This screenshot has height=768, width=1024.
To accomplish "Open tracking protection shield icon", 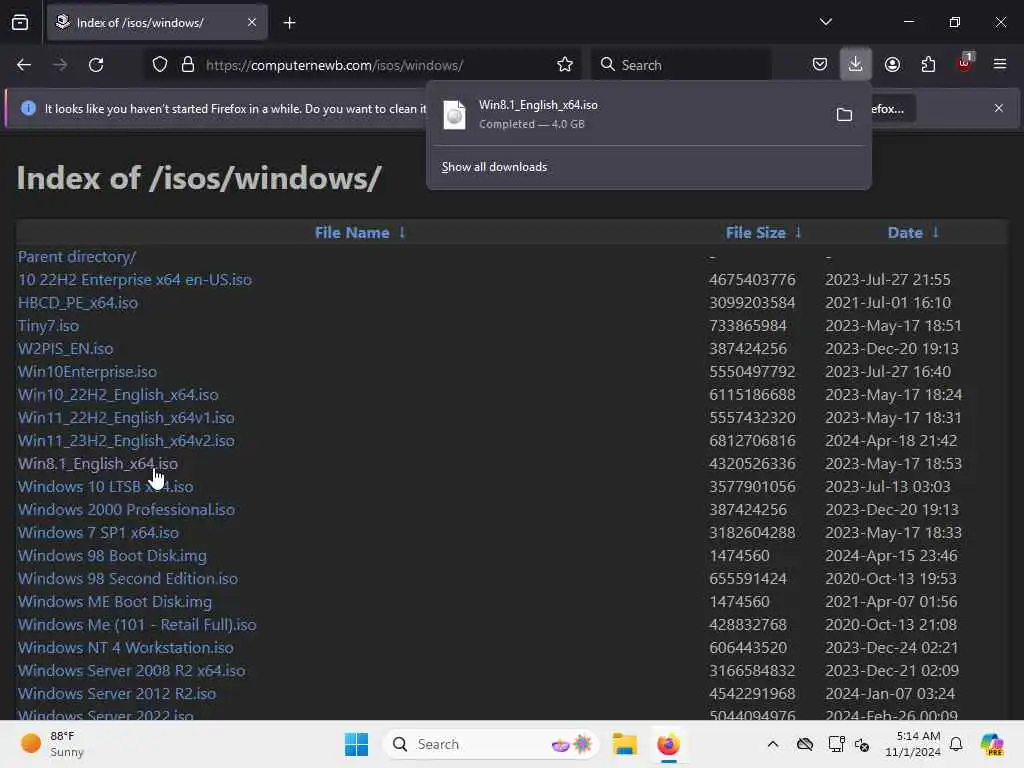I will coord(160,65).
